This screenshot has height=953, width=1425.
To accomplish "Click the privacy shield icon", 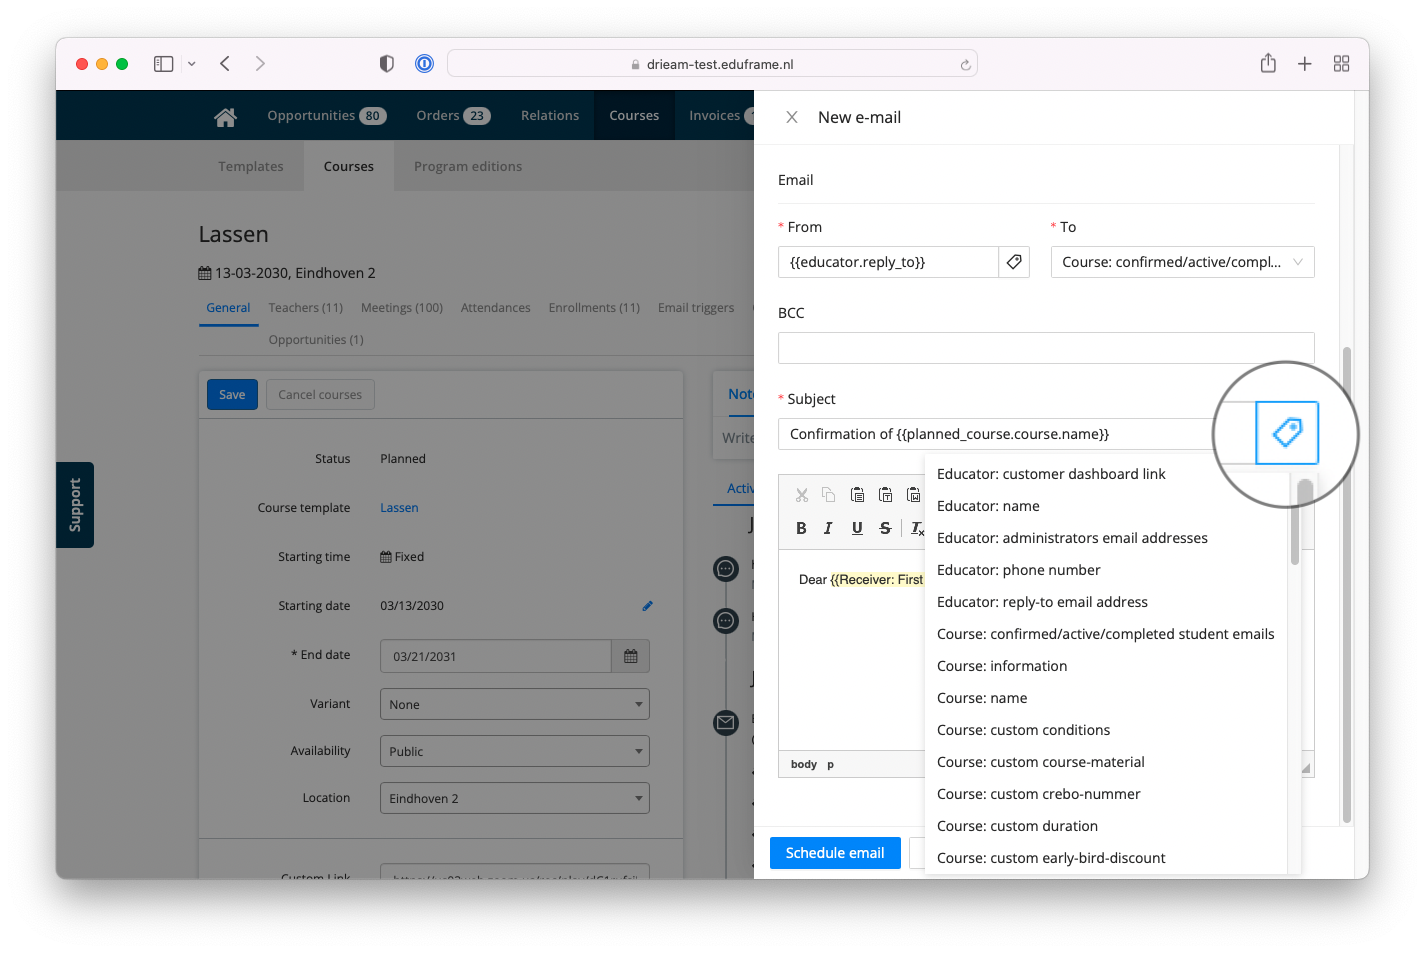I will [387, 64].
